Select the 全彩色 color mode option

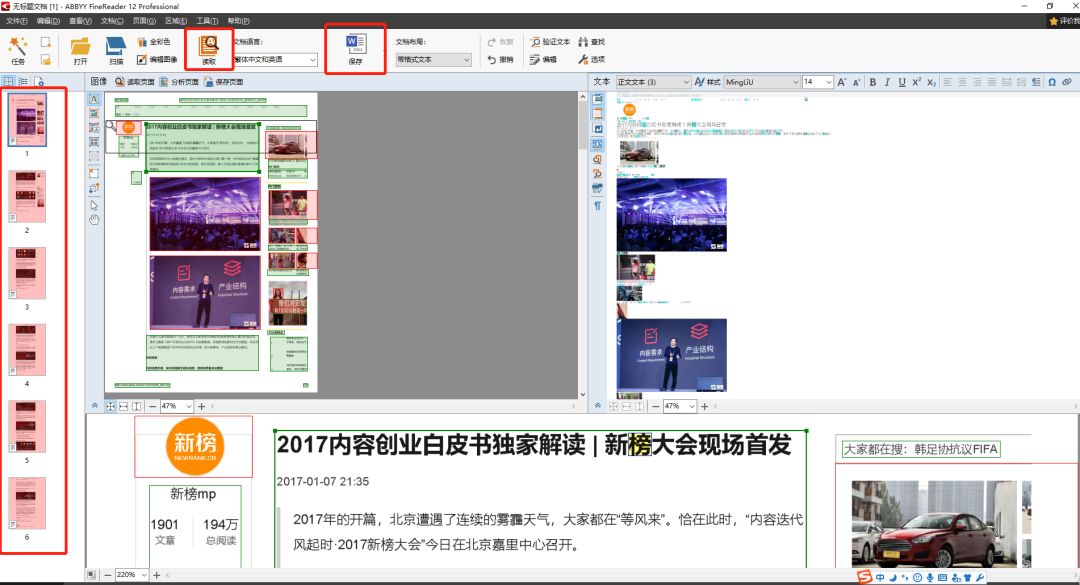(x=154, y=42)
